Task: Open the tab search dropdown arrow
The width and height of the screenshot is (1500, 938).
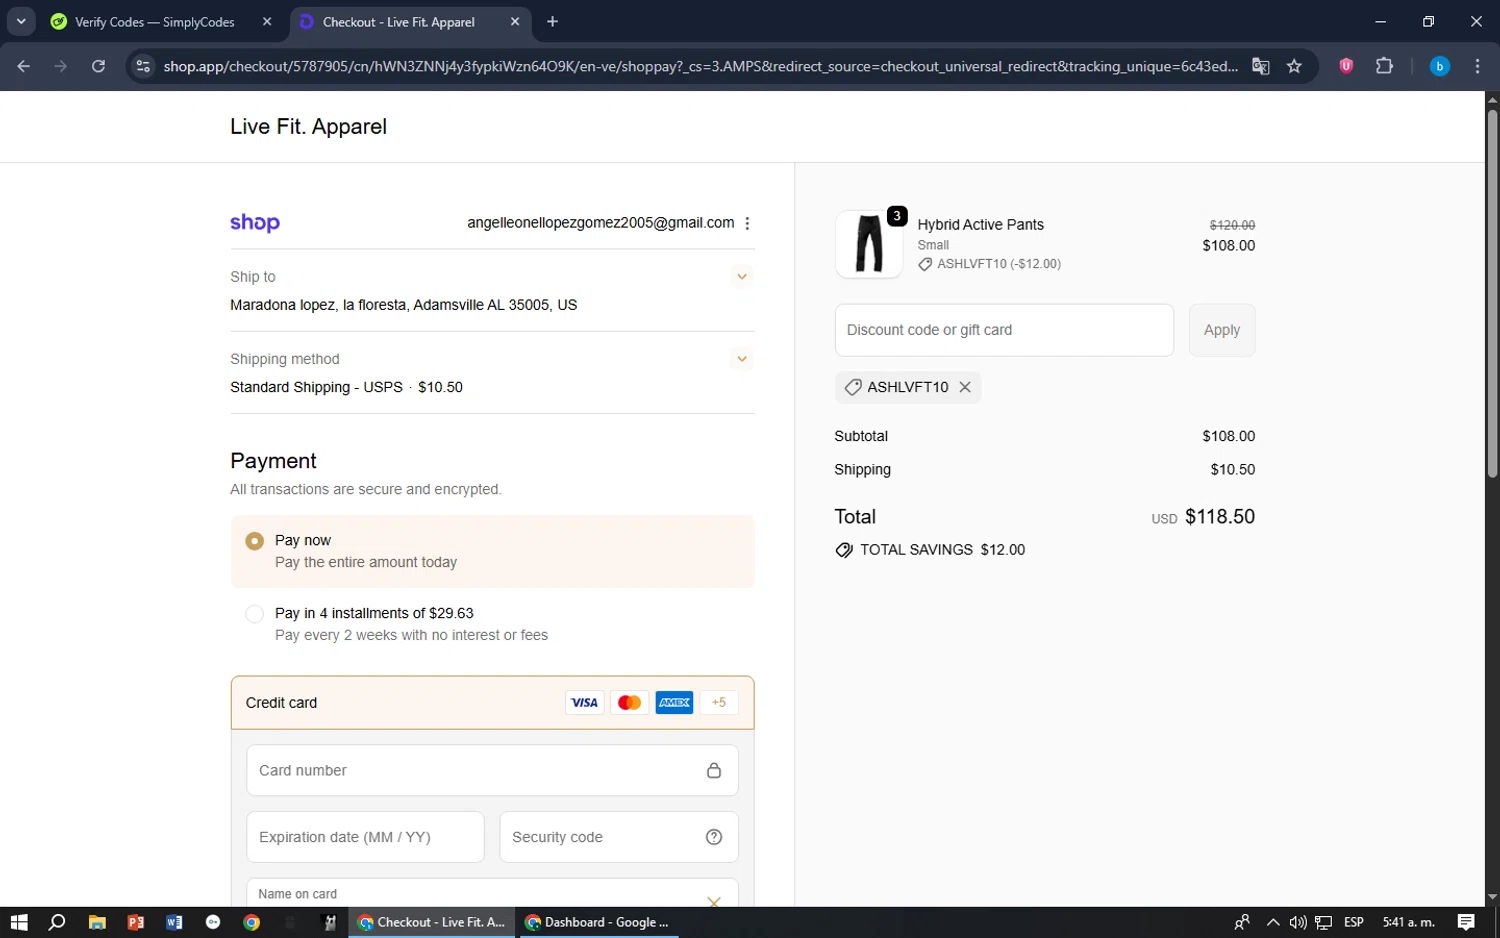Action: point(21,21)
